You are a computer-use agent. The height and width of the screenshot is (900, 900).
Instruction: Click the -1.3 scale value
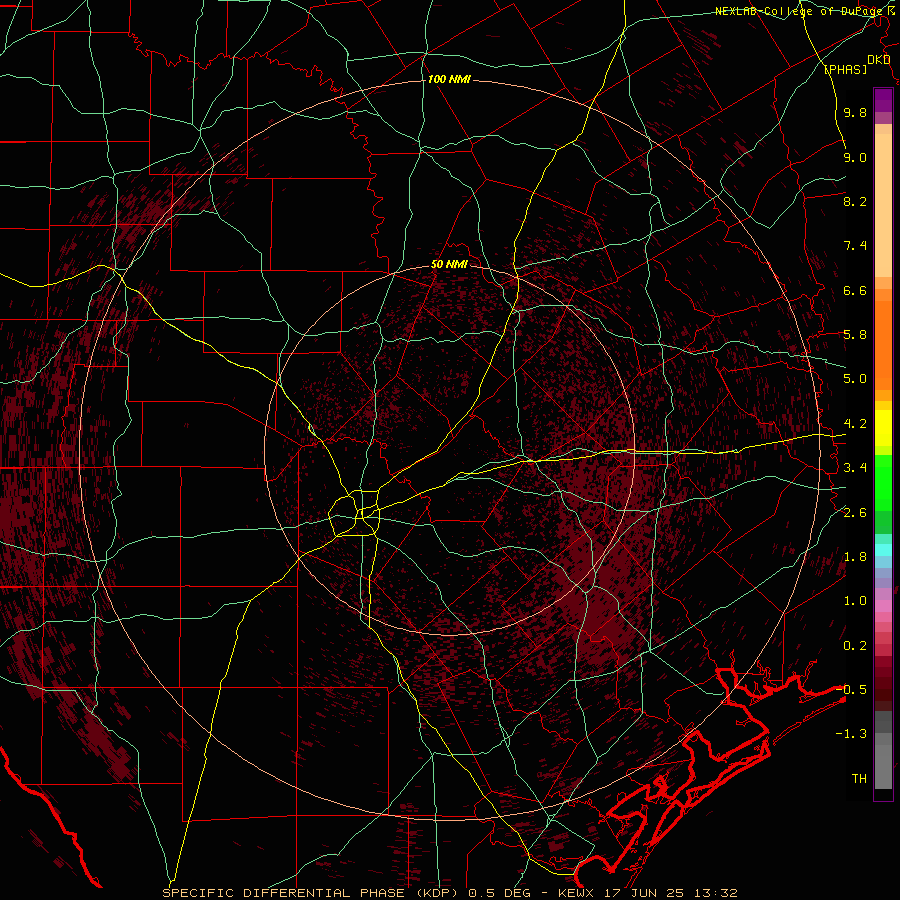(851, 734)
